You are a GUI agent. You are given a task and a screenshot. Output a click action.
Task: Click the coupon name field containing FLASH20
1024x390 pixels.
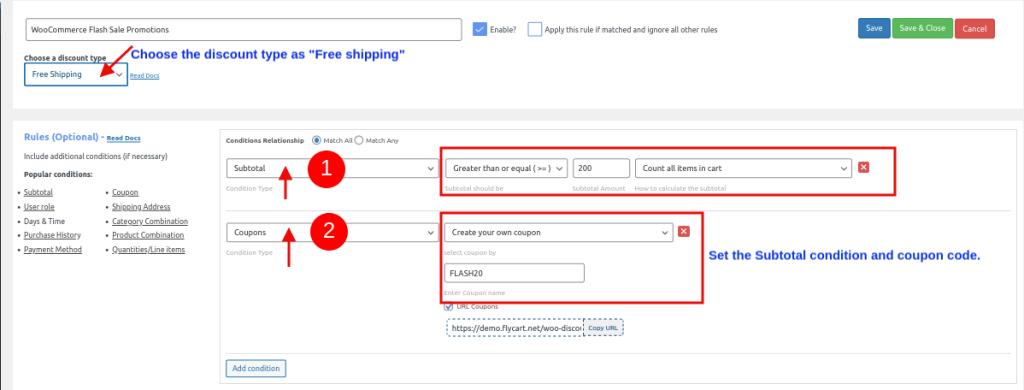(x=514, y=273)
